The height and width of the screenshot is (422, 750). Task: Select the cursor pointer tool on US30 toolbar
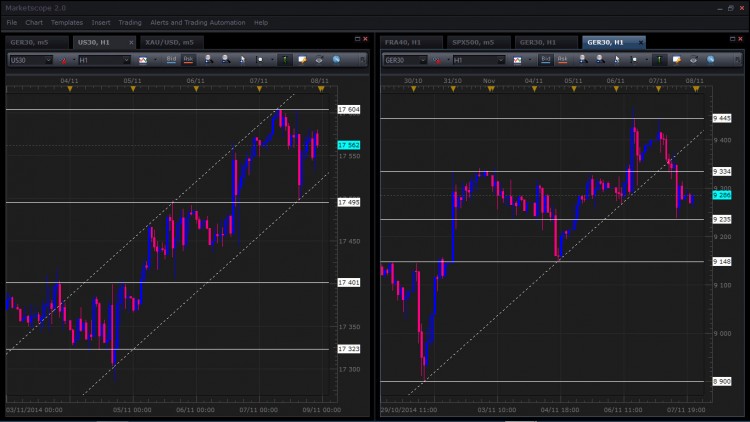[243, 60]
